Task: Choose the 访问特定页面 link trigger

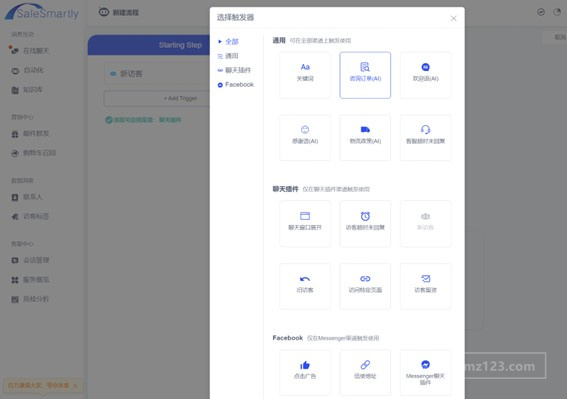Action: click(x=365, y=286)
